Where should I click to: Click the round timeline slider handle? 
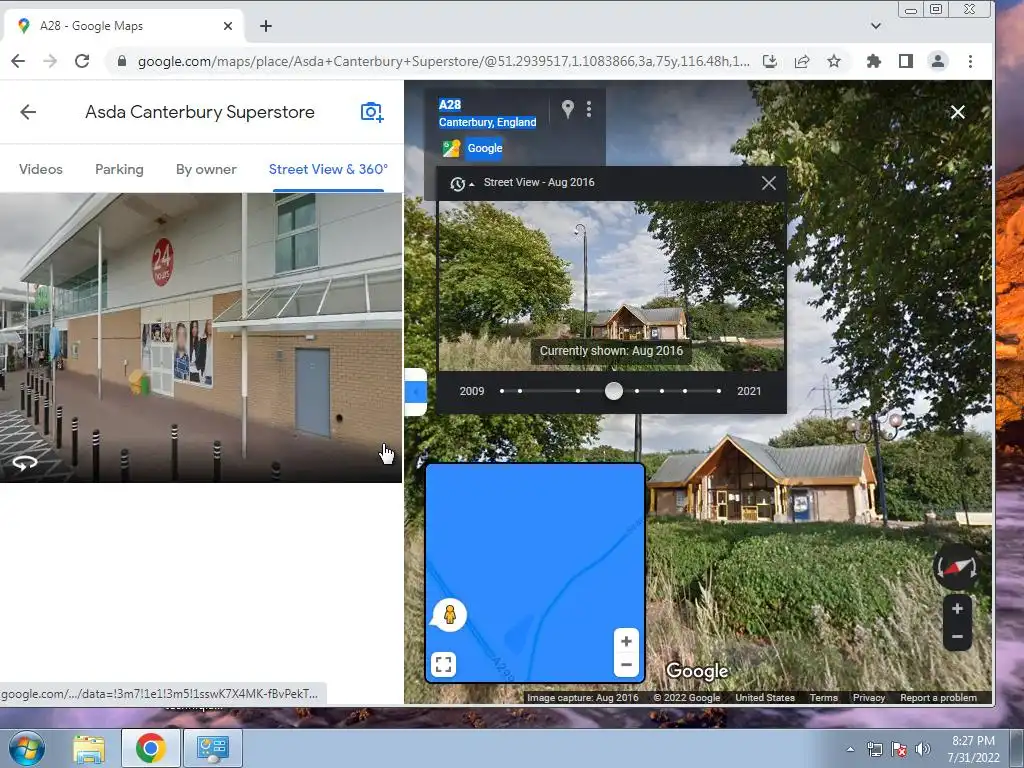(x=613, y=391)
